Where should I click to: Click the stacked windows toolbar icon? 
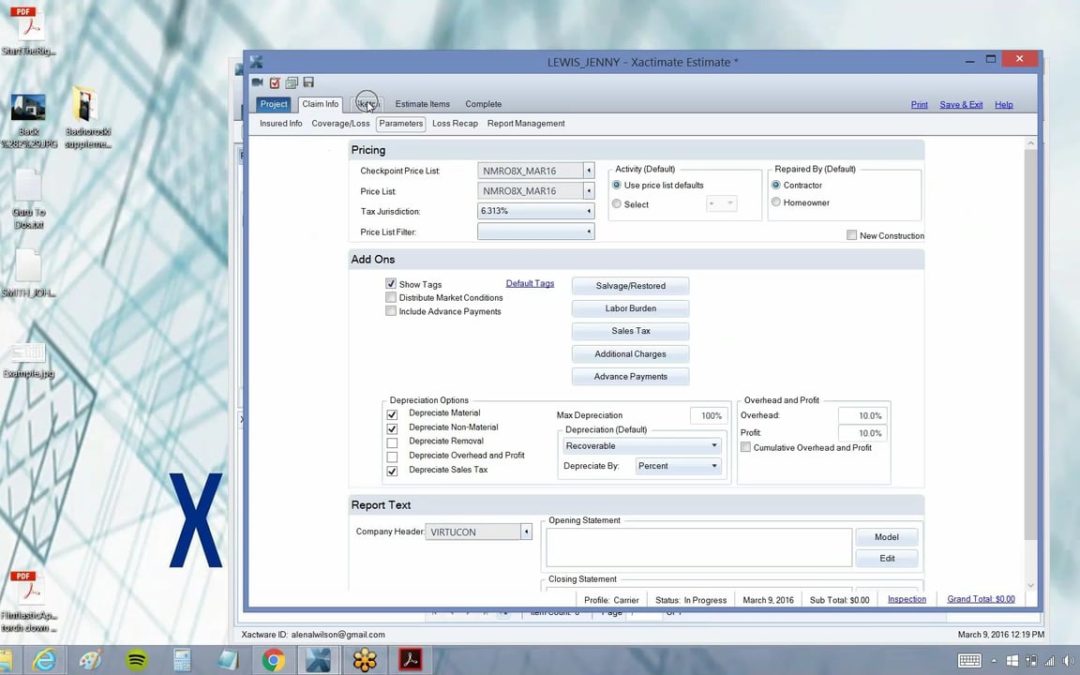(291, 82)
